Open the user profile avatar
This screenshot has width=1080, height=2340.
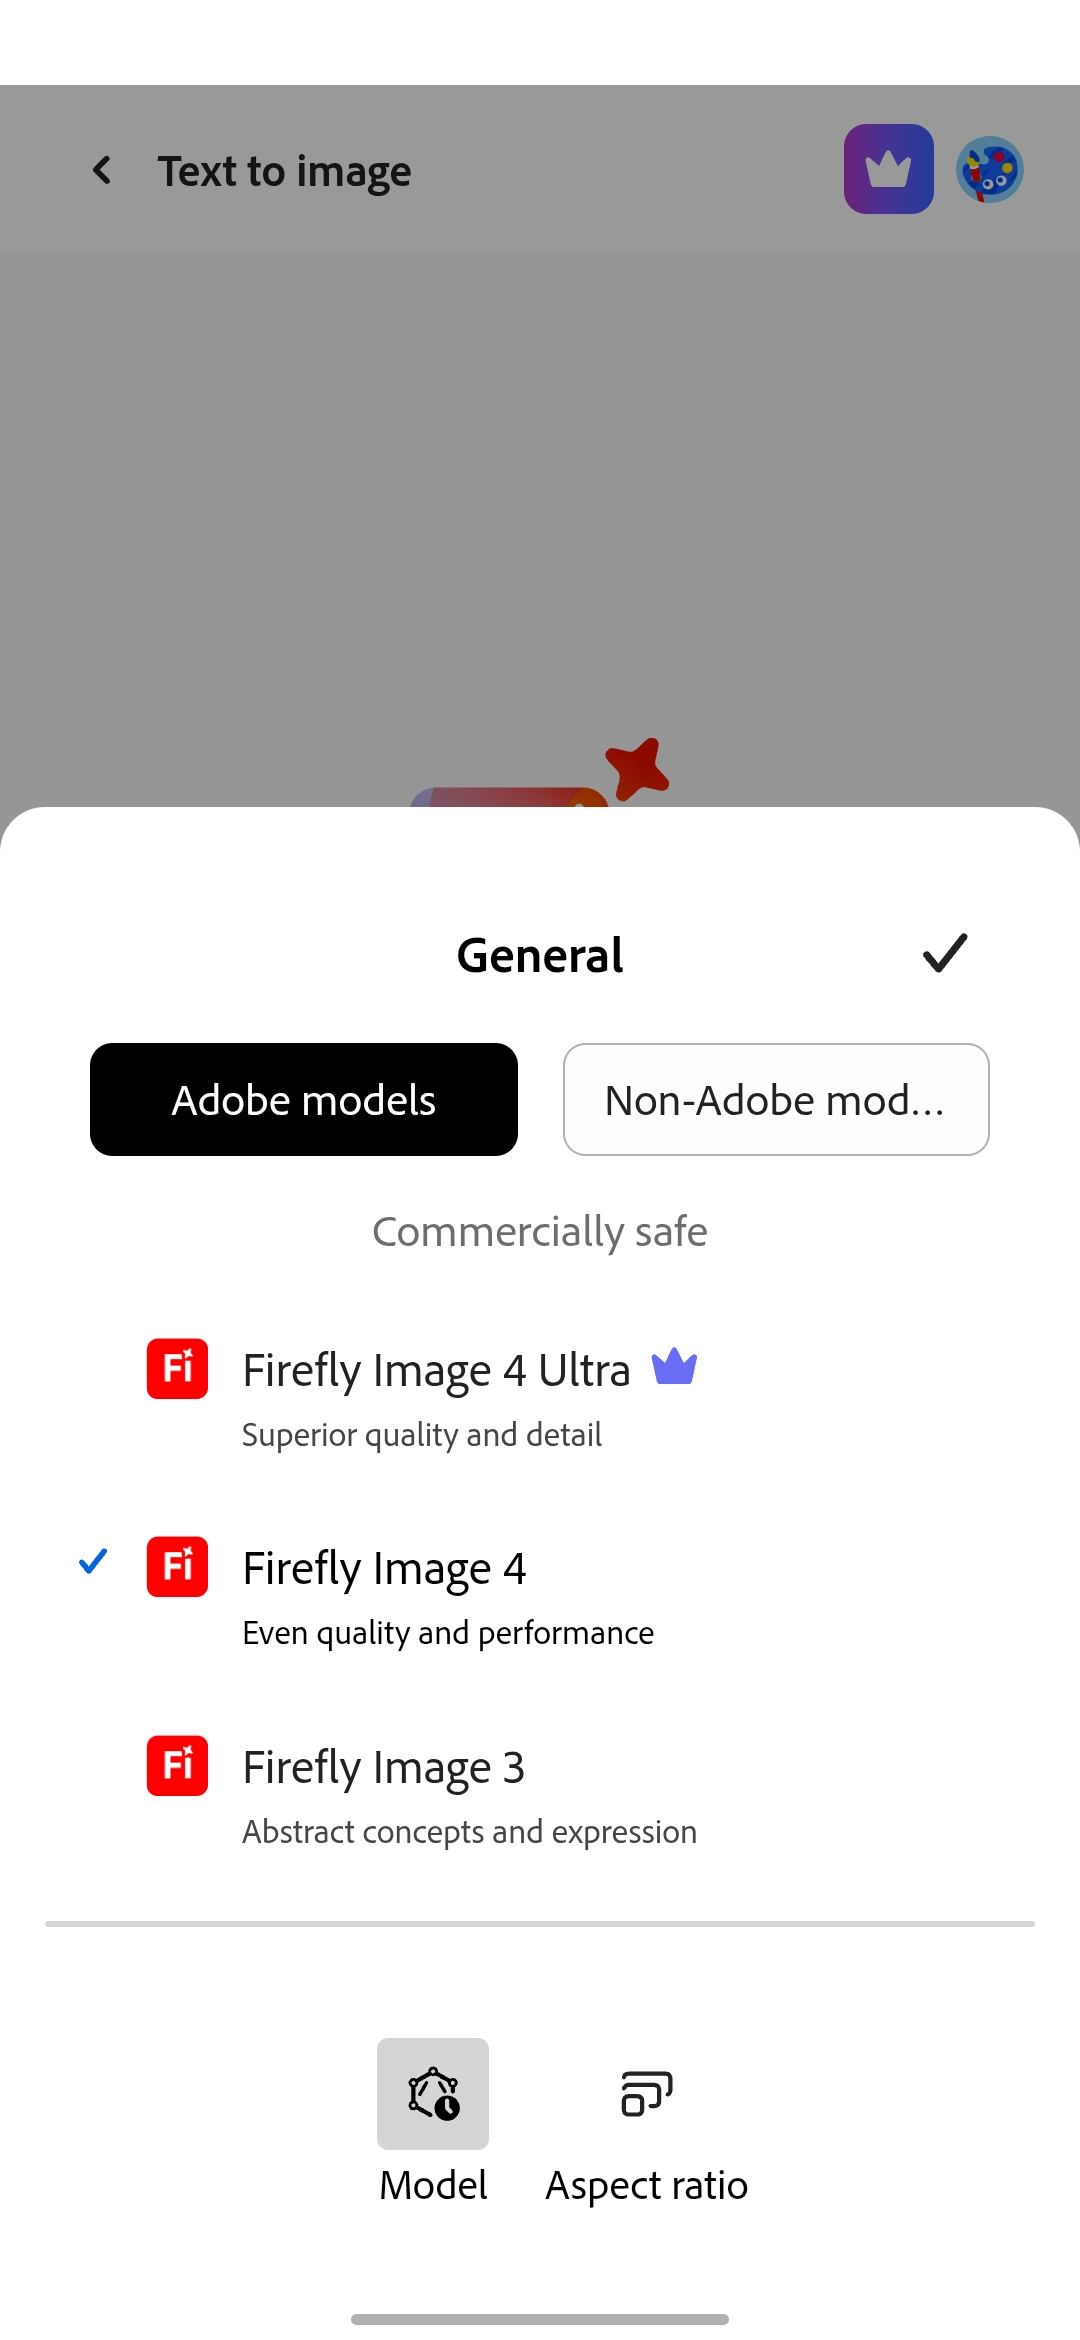[989, 169]
